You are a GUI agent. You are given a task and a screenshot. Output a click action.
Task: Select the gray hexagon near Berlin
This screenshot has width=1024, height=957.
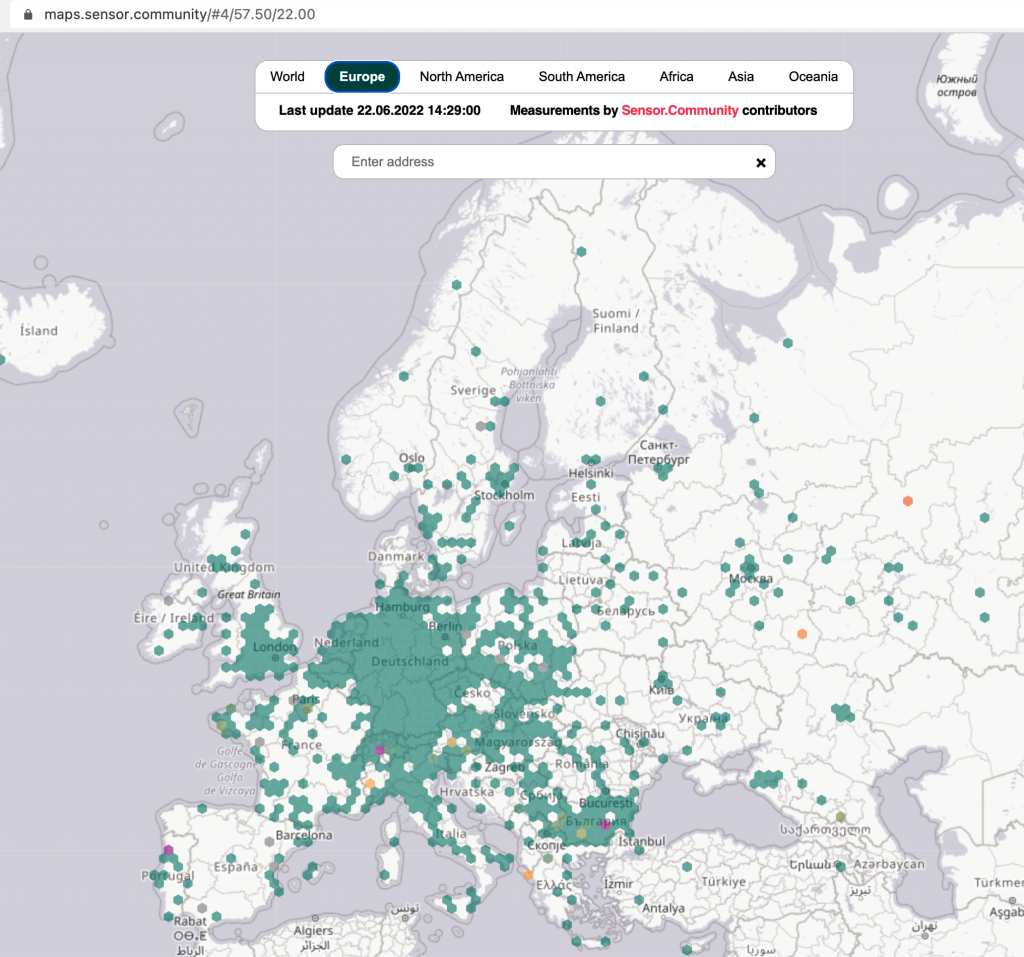[466, 633]
